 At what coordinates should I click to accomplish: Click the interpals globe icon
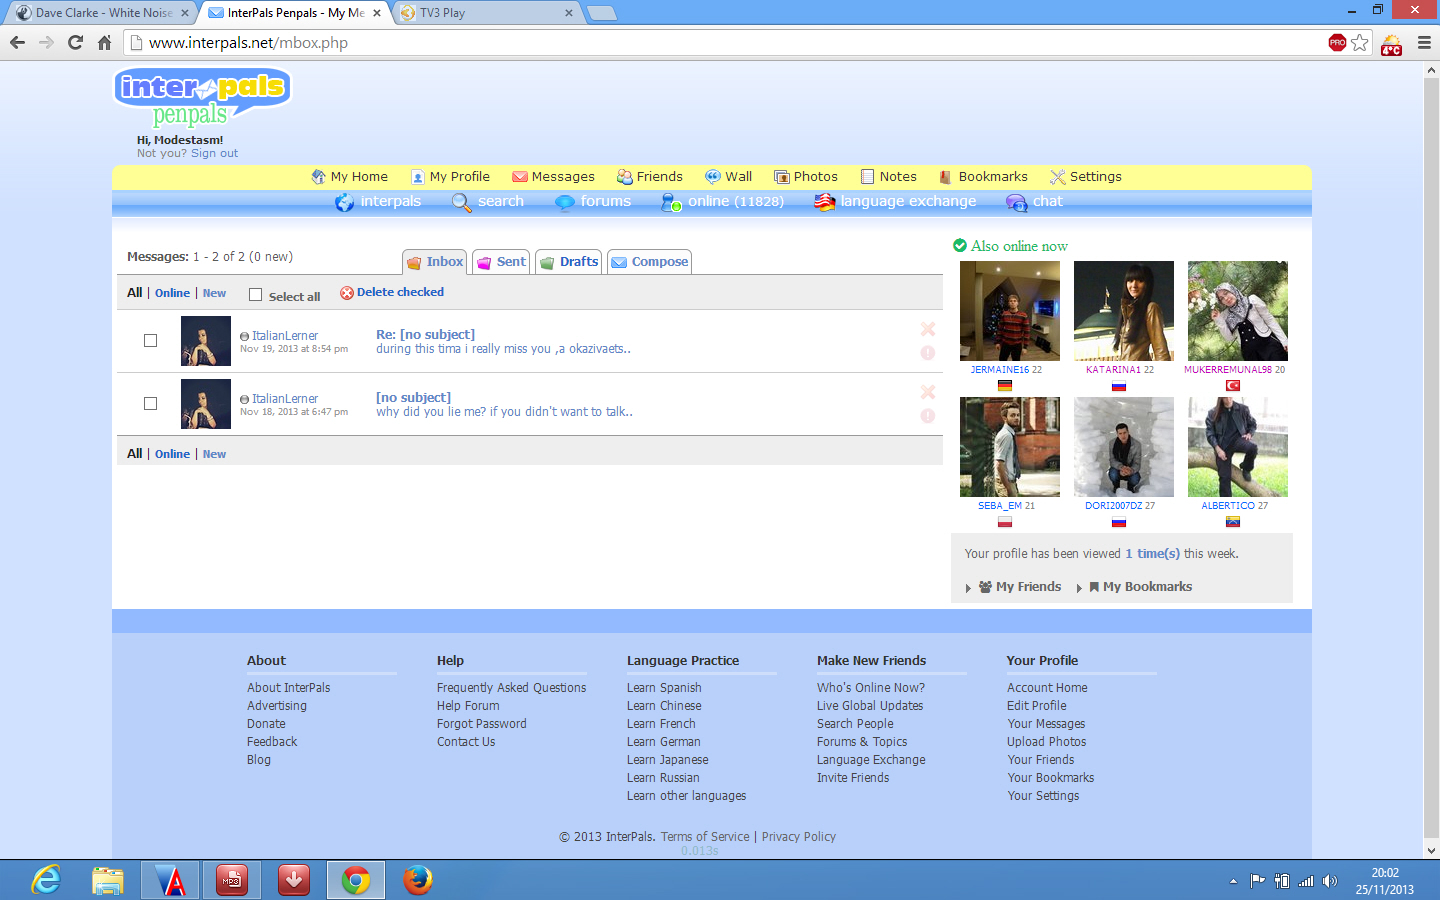344,202
